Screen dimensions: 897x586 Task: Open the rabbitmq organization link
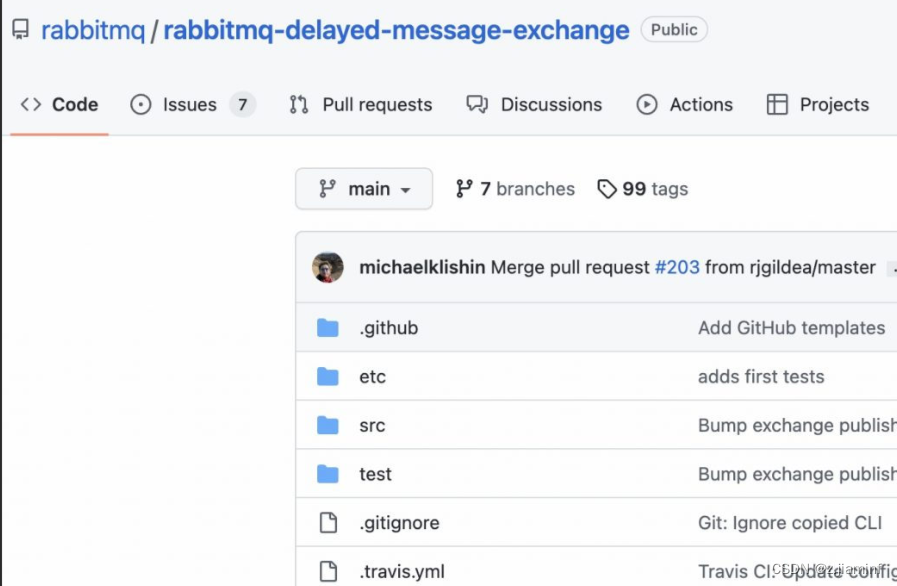[93, 30]
